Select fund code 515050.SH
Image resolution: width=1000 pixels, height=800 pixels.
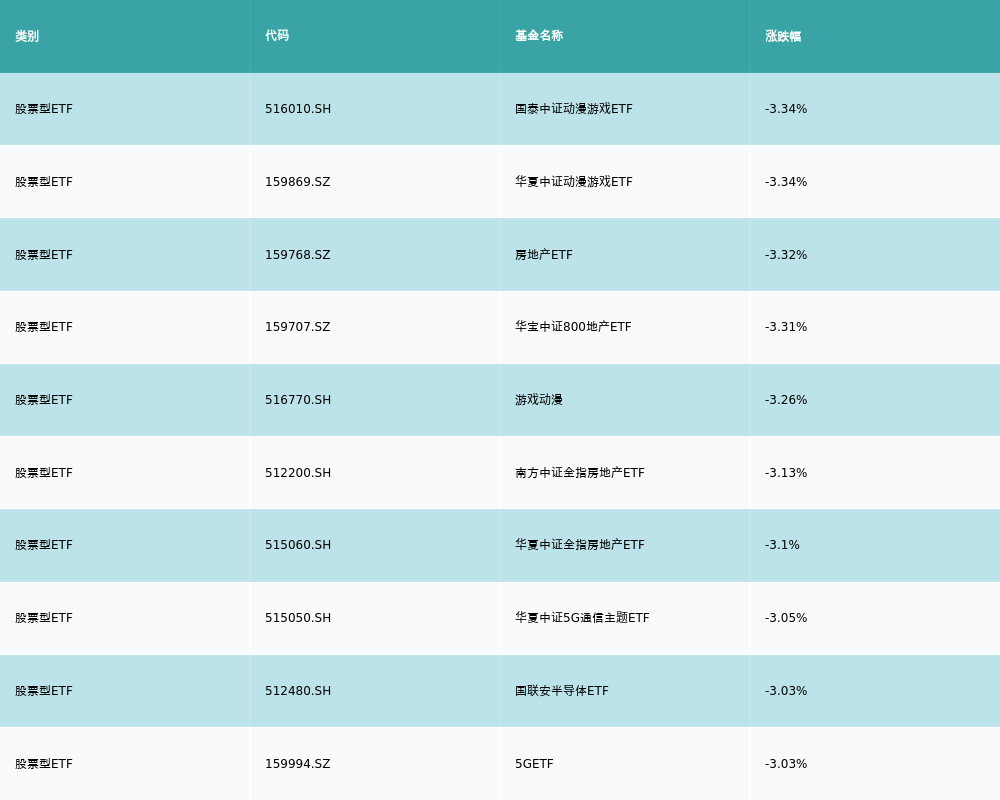point(298,618)
